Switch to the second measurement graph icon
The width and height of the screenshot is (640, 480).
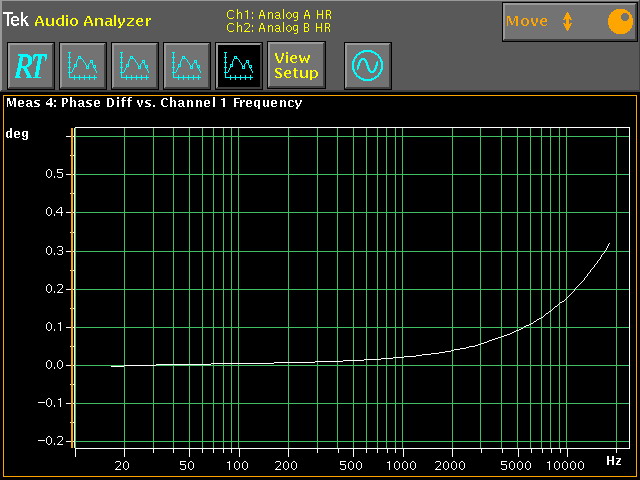(x=134, y=66)
